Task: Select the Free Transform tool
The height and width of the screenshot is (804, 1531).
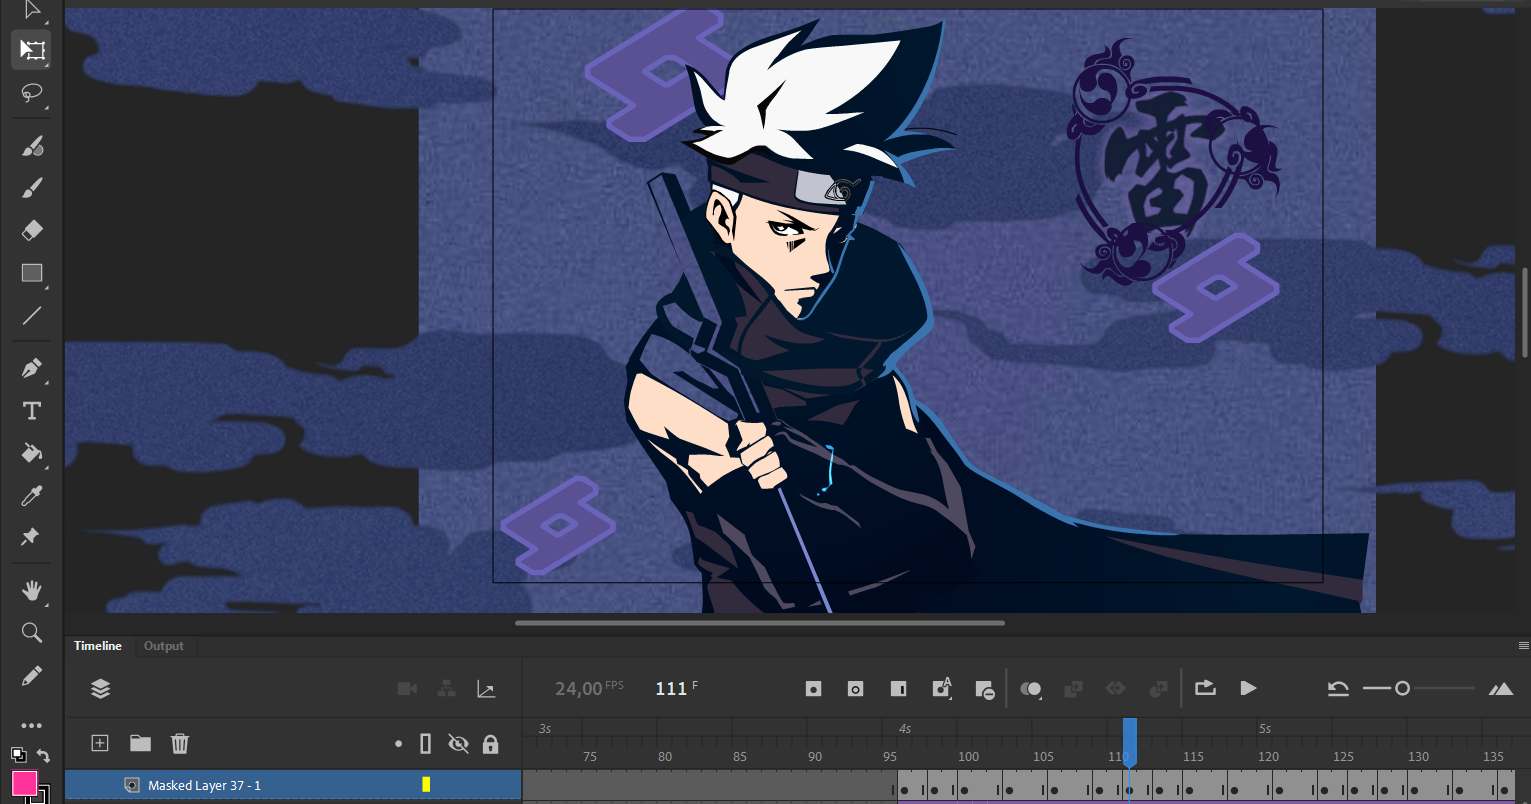Action: point(32,49)
